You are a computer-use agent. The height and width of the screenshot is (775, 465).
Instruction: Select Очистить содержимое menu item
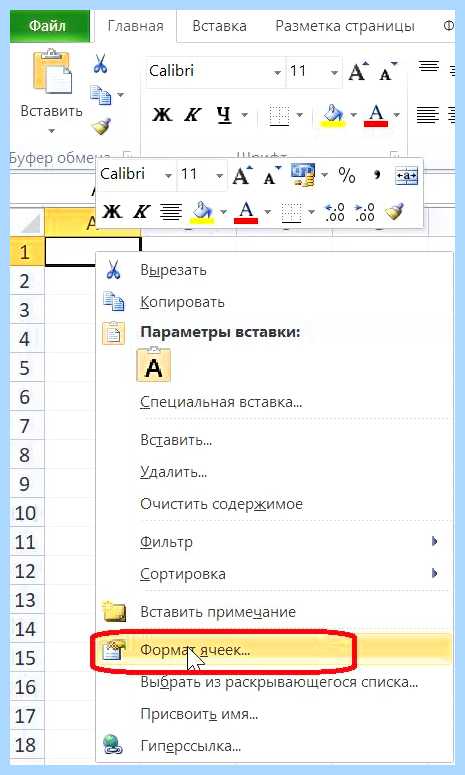(275, 504)
